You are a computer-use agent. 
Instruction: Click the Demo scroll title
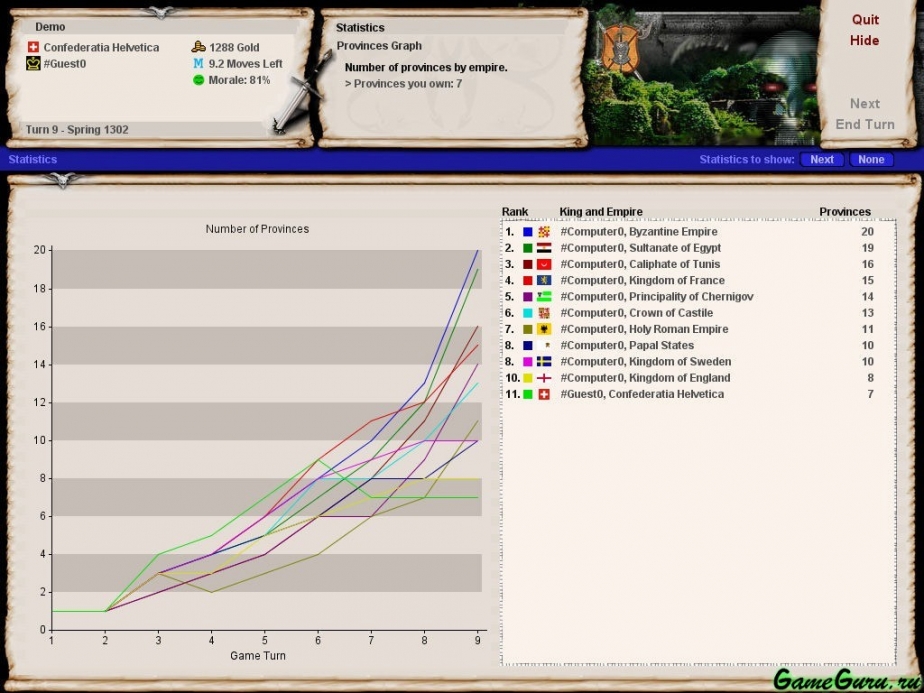(x=50, y=27)
